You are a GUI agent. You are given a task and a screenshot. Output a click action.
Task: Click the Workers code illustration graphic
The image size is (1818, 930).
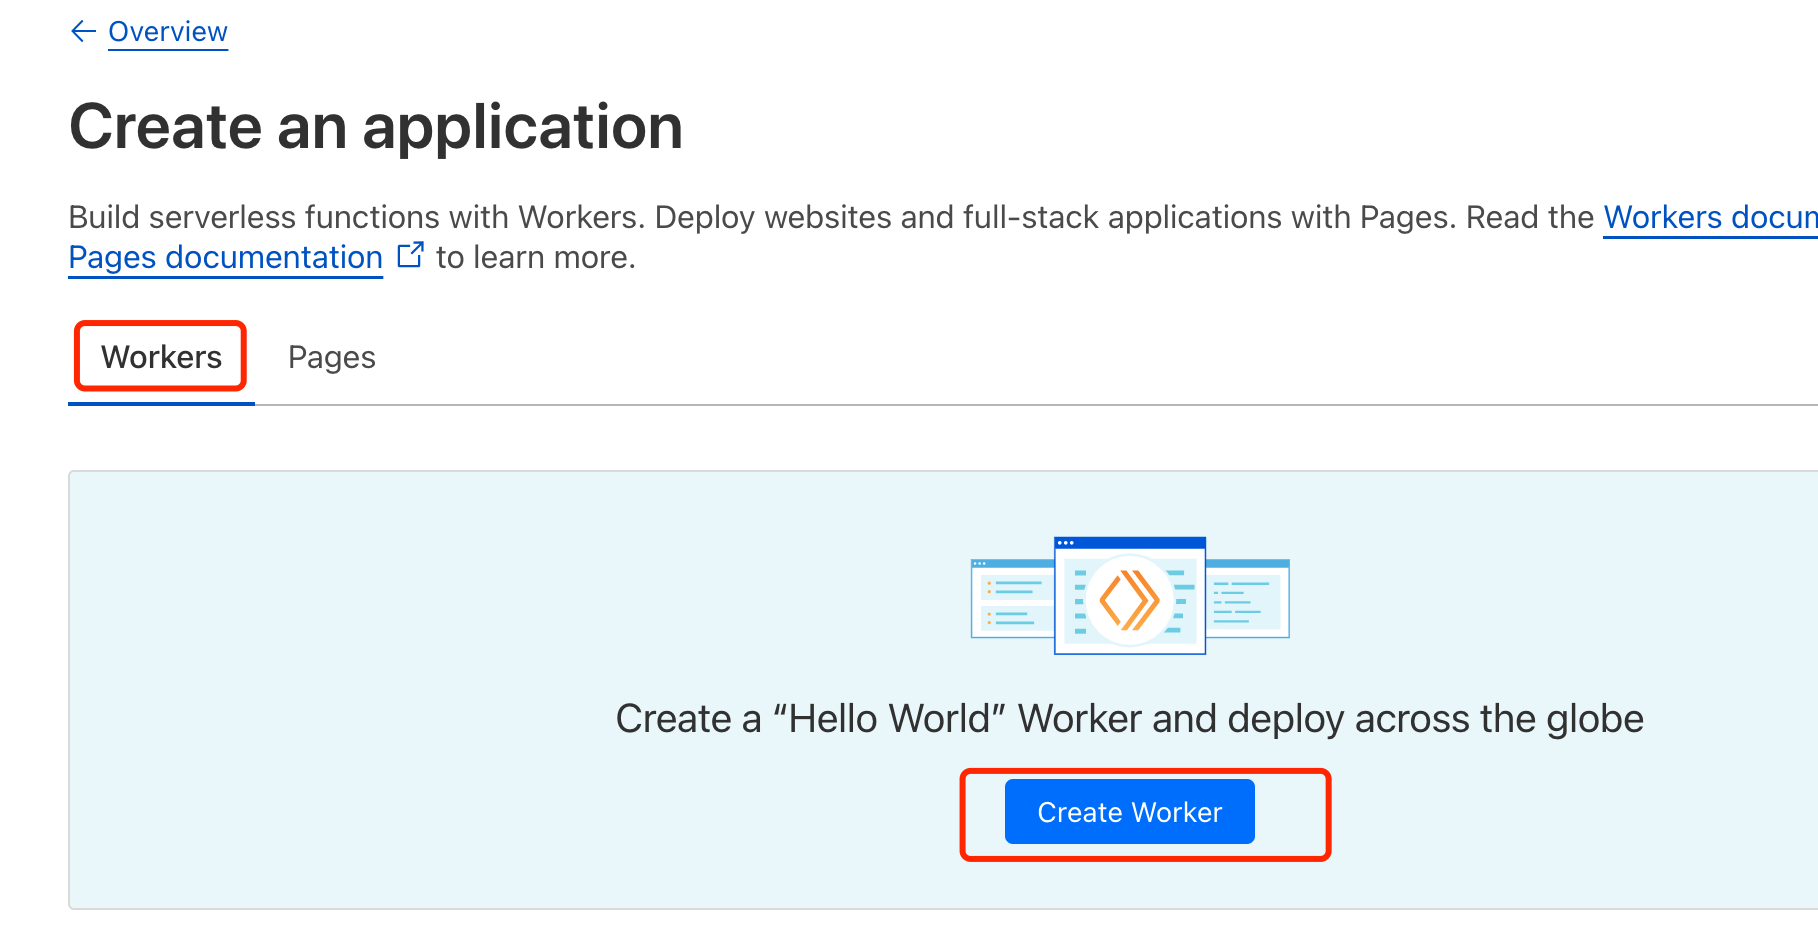click(x=1130, y=596)
